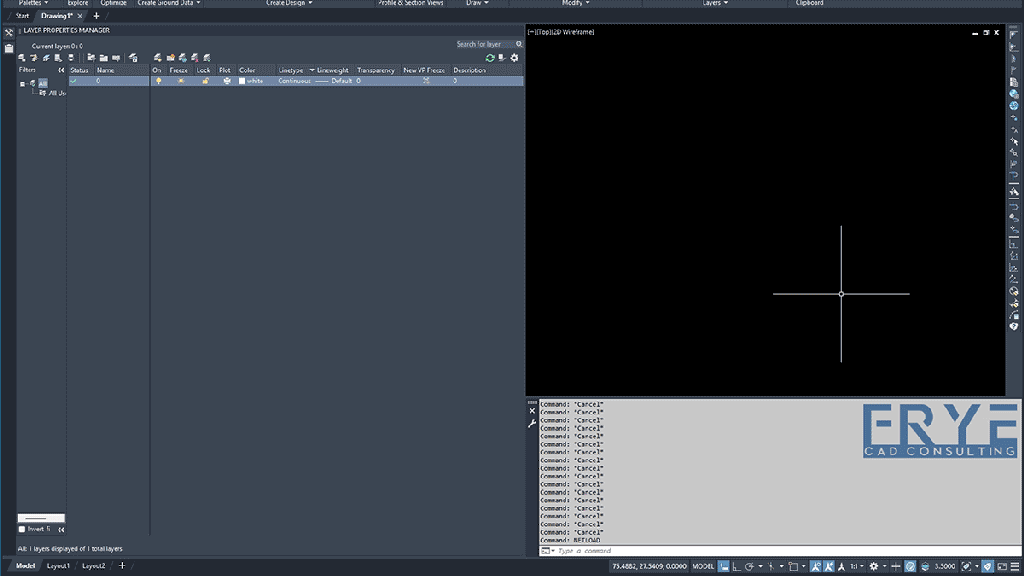
Task: Click the Plot printer icon for layer 0
Action: (226, 81)
